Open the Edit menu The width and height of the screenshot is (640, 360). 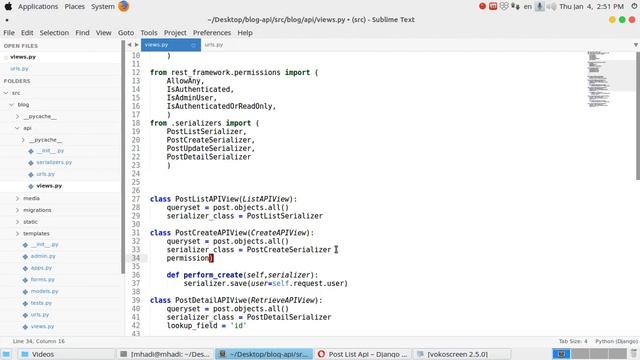pos(27,33)
